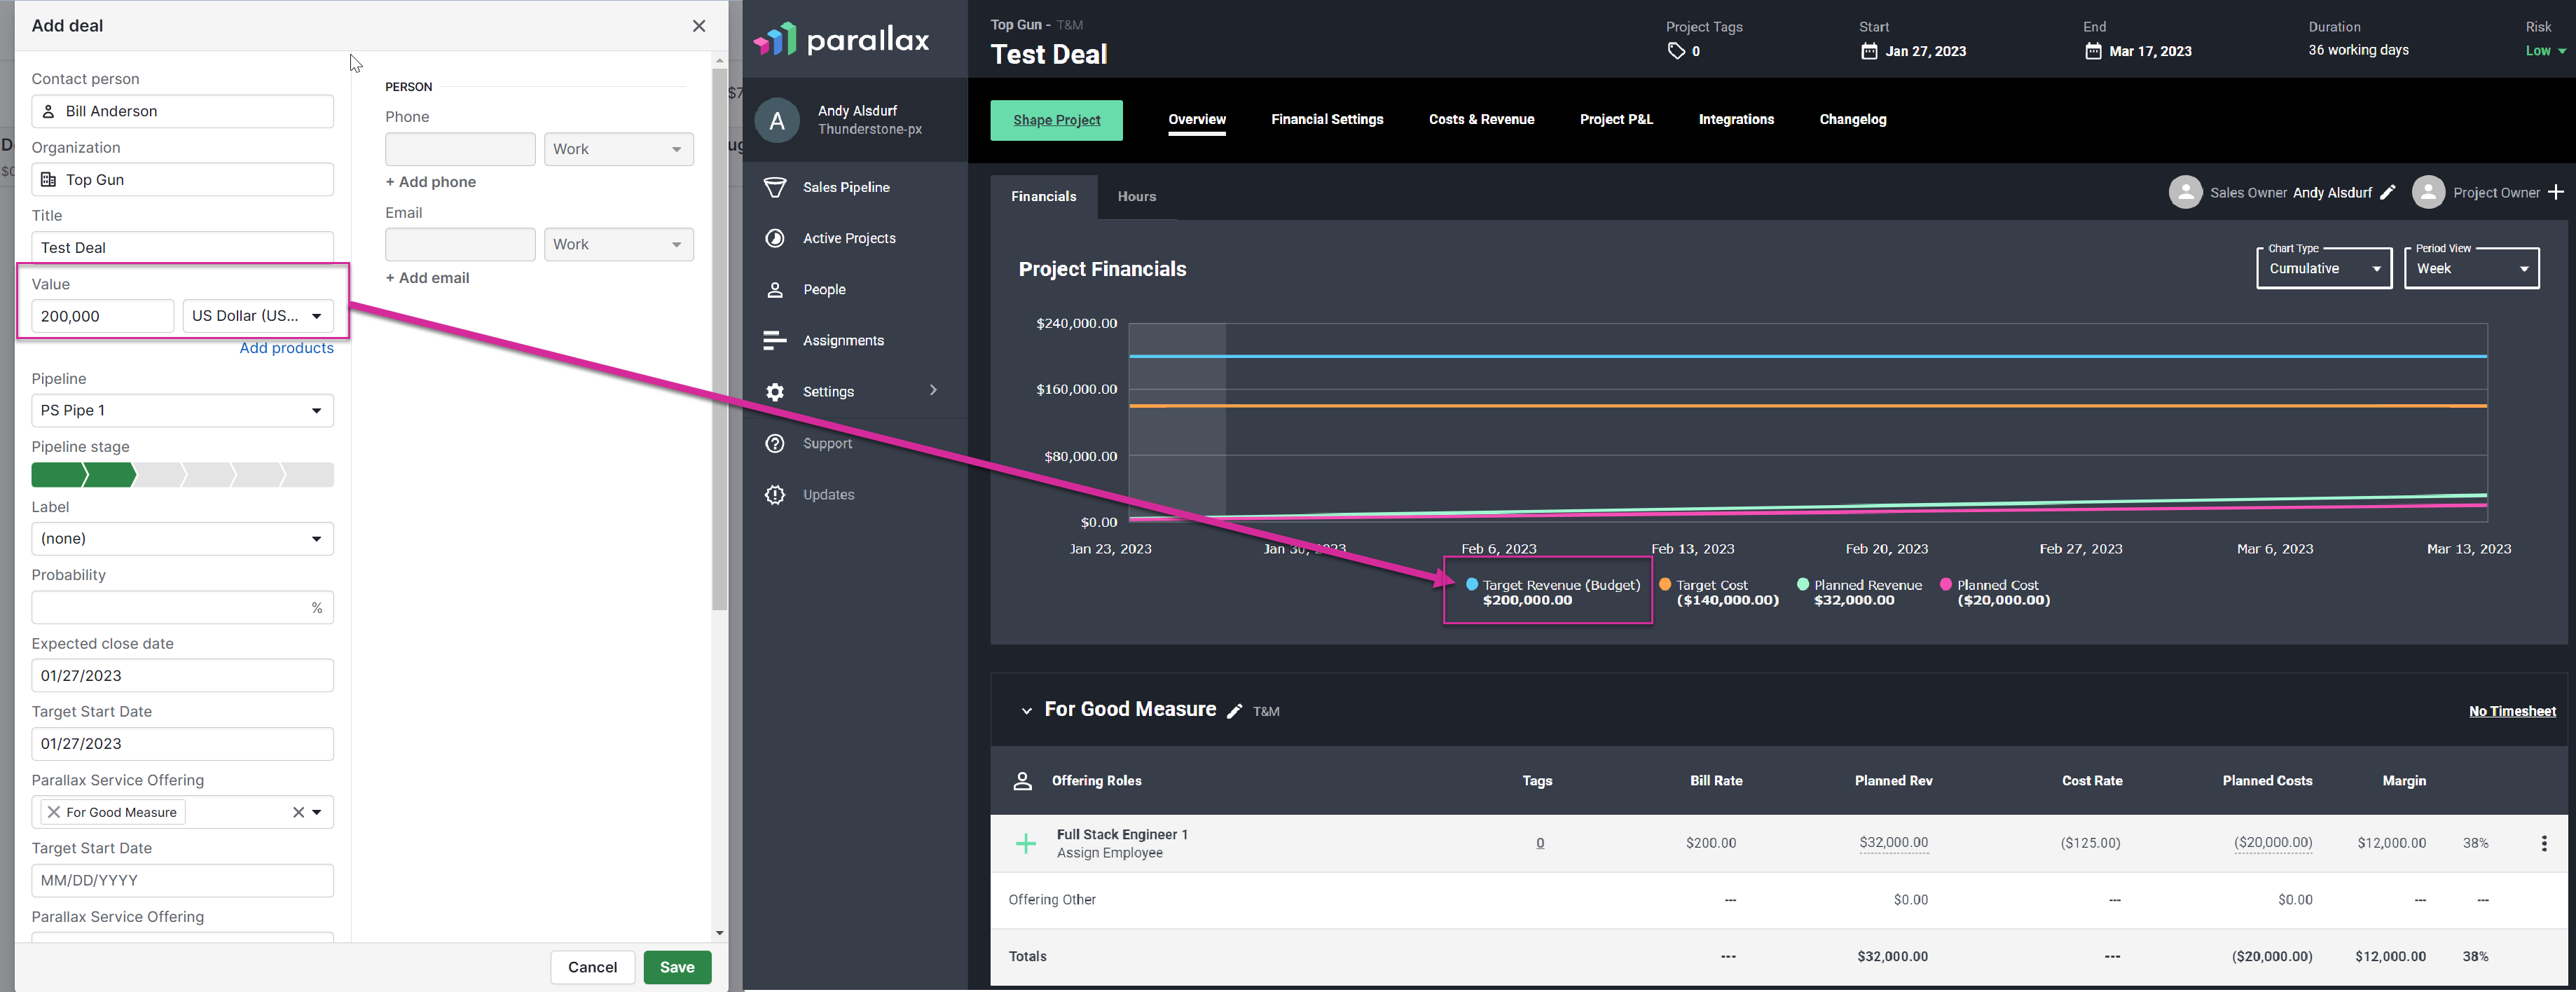Click the Probability input field
2576x992 pixels.
(182, 607)
